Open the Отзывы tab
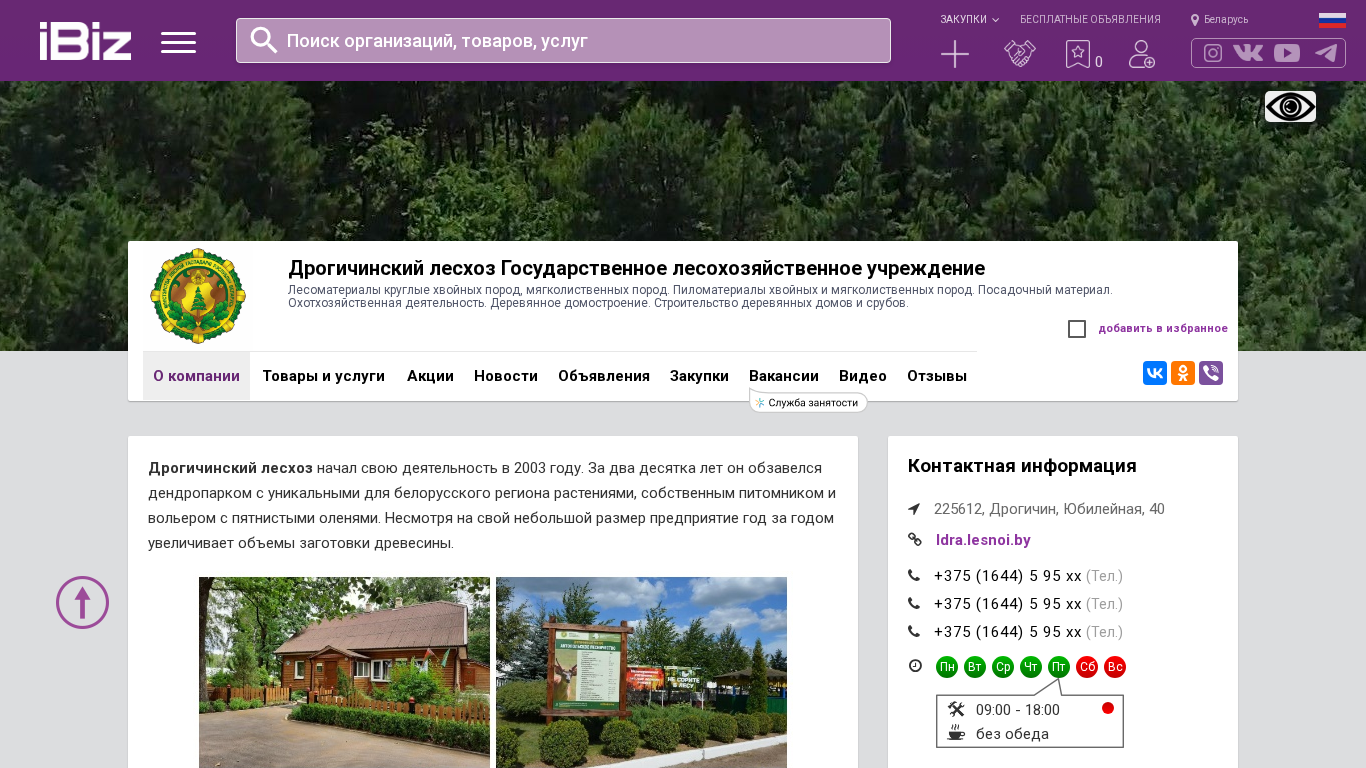 (x=937, y=376)
